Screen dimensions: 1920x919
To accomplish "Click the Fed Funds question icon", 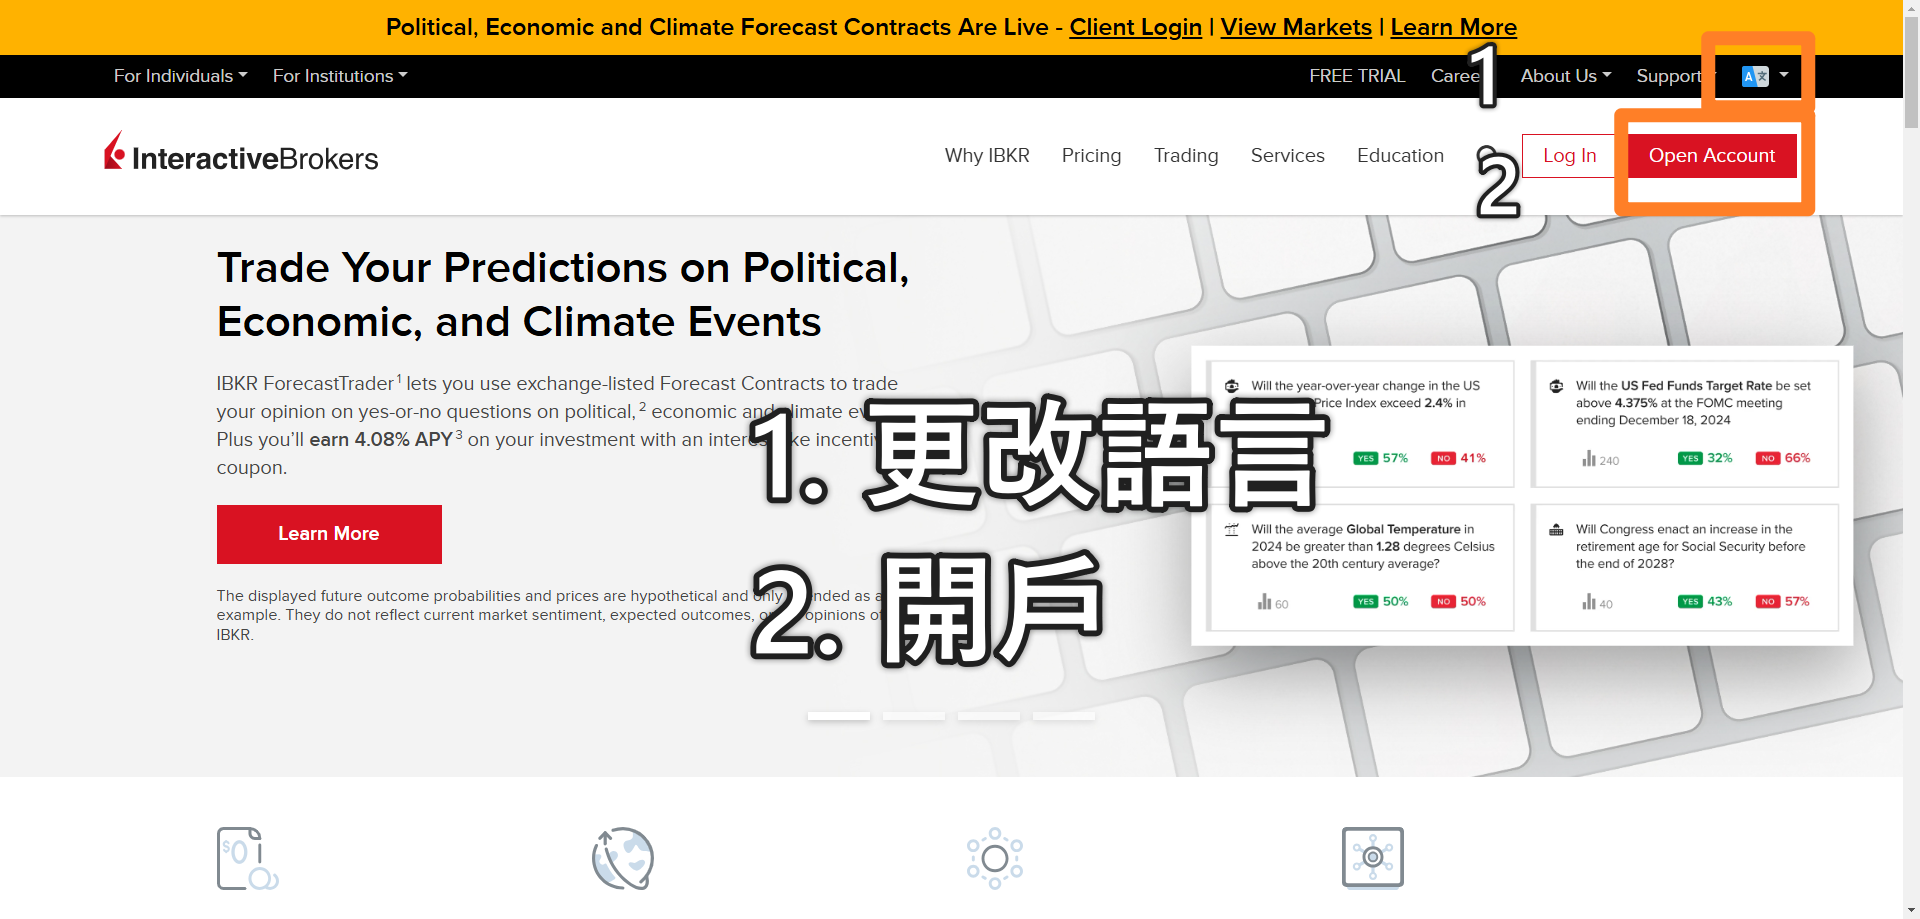I will (1556, 386).
